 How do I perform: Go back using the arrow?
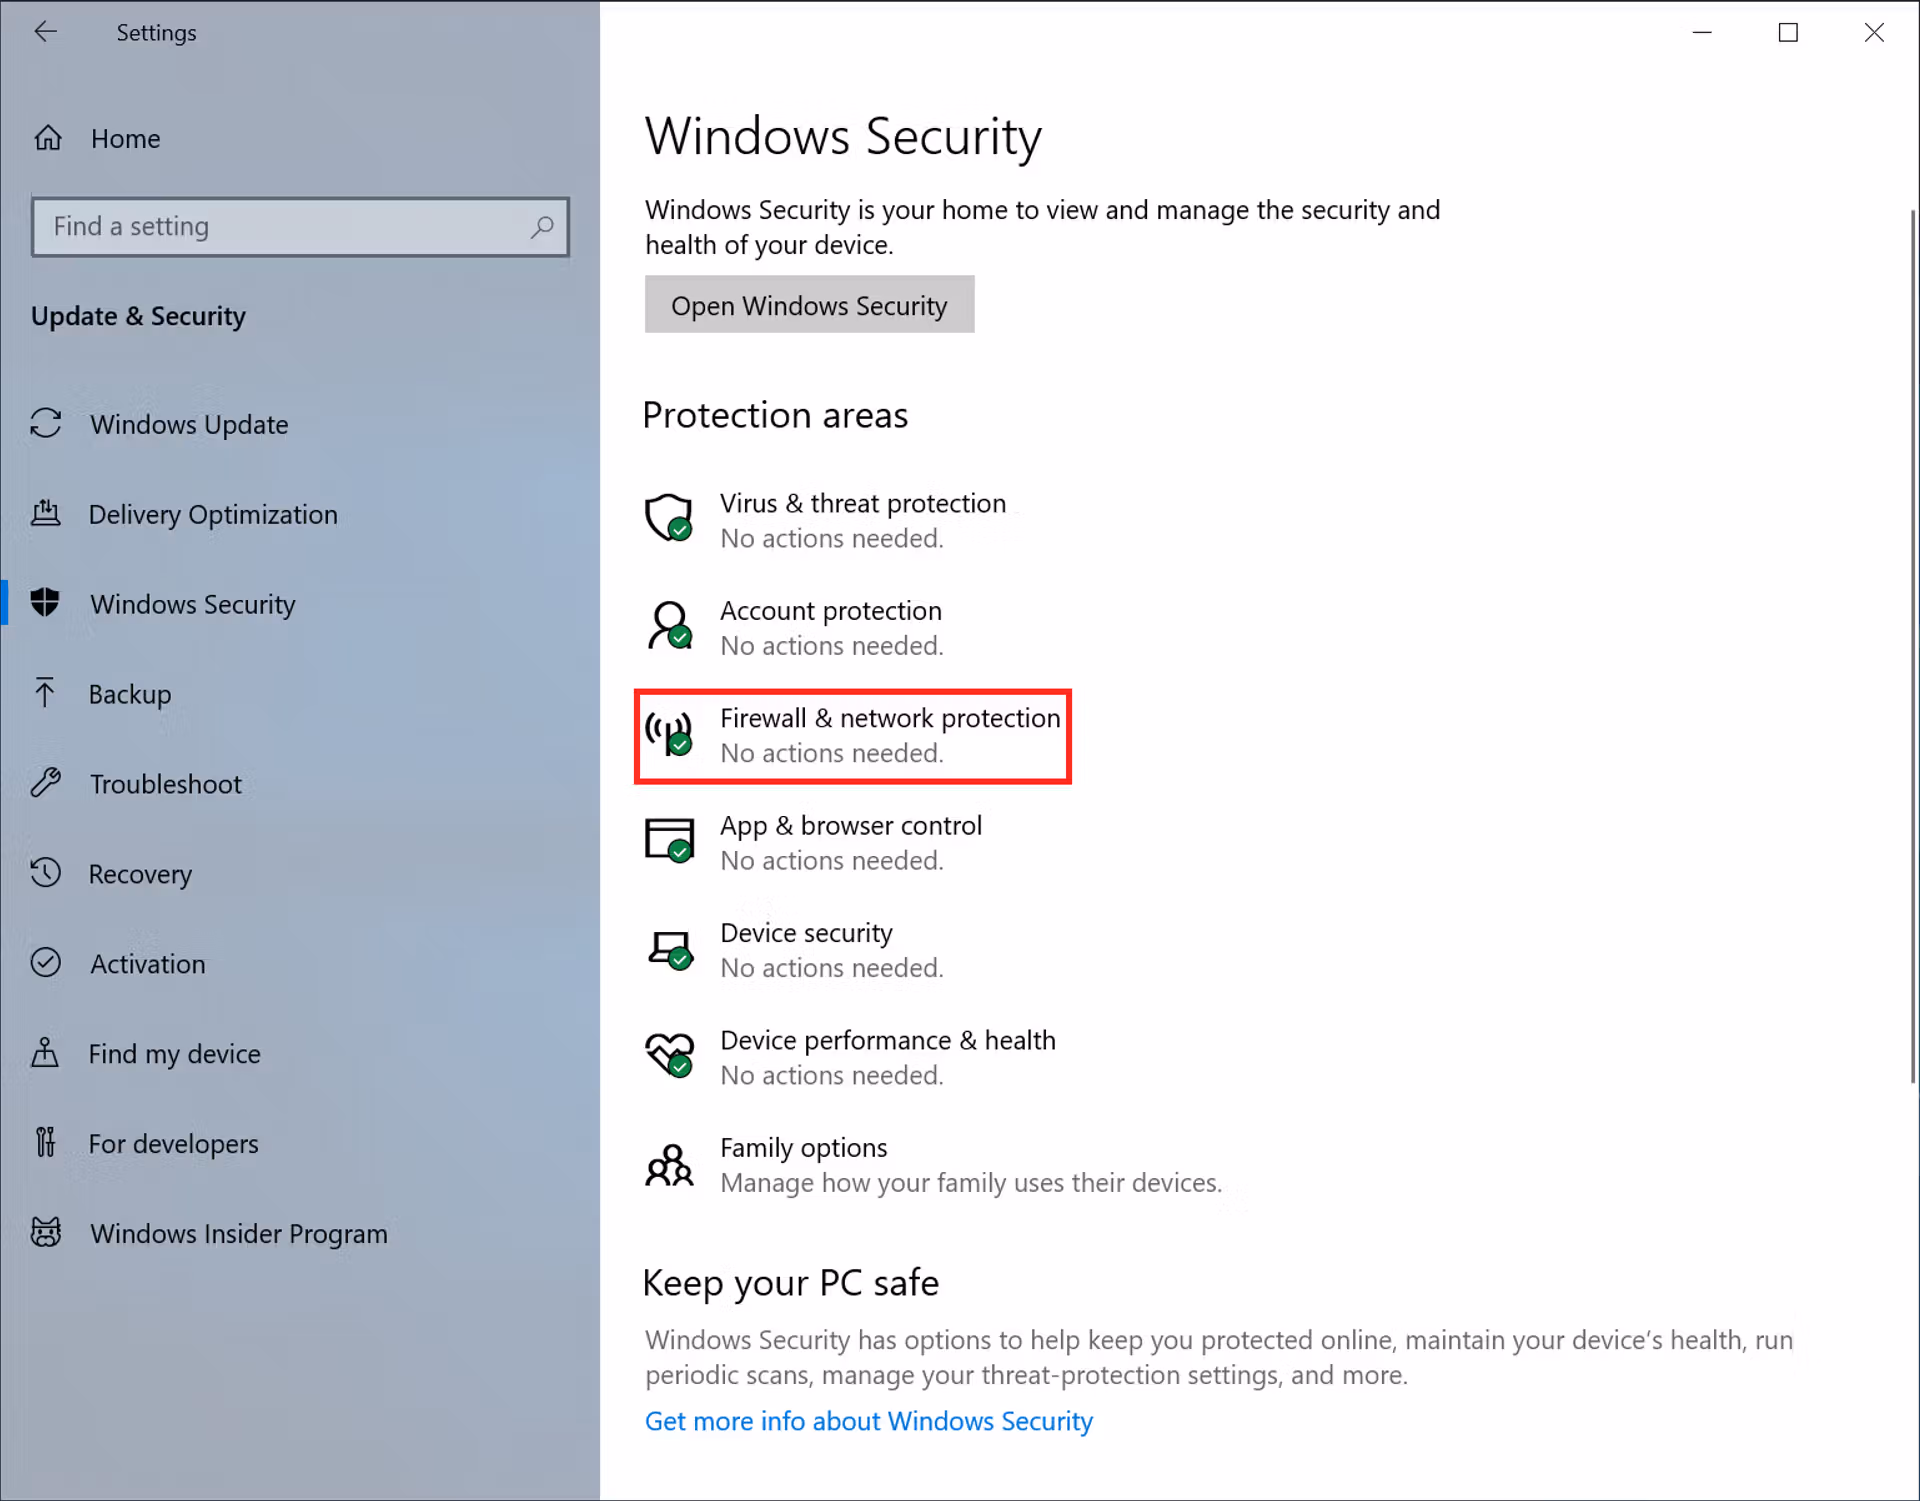(x=46, y=31)
